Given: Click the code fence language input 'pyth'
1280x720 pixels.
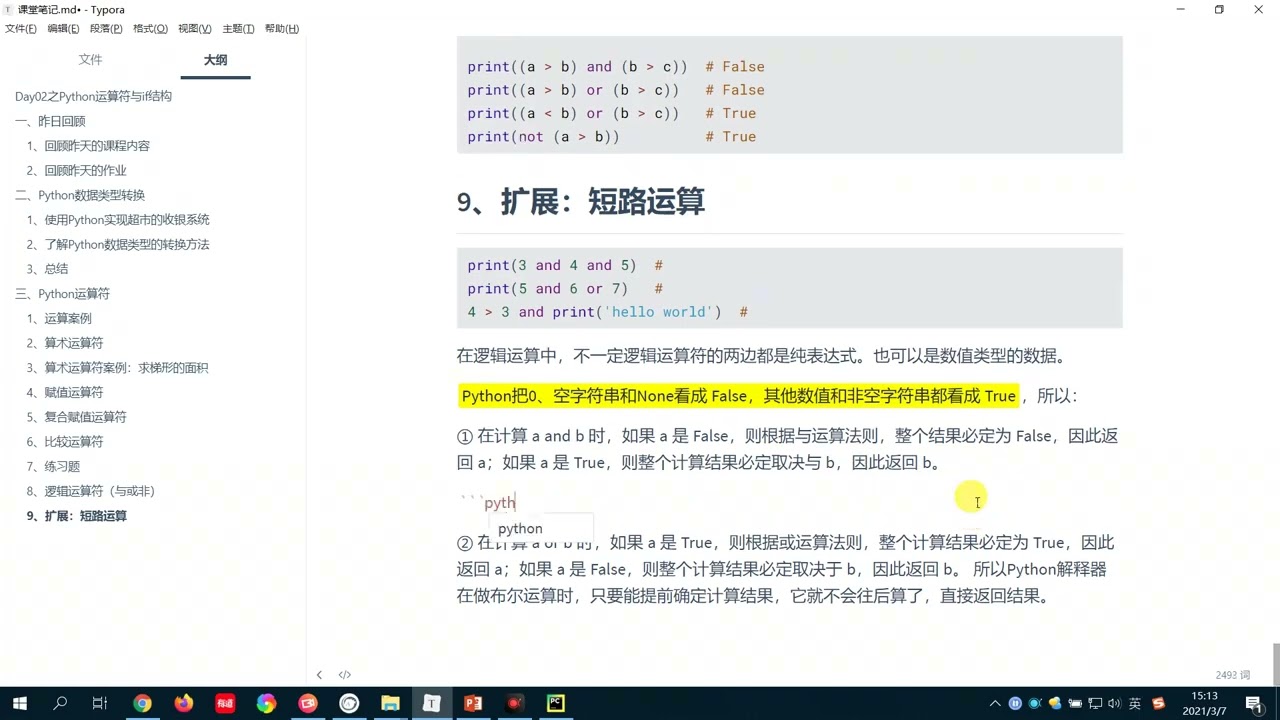Looking at the screenshot, I should 500,503.
